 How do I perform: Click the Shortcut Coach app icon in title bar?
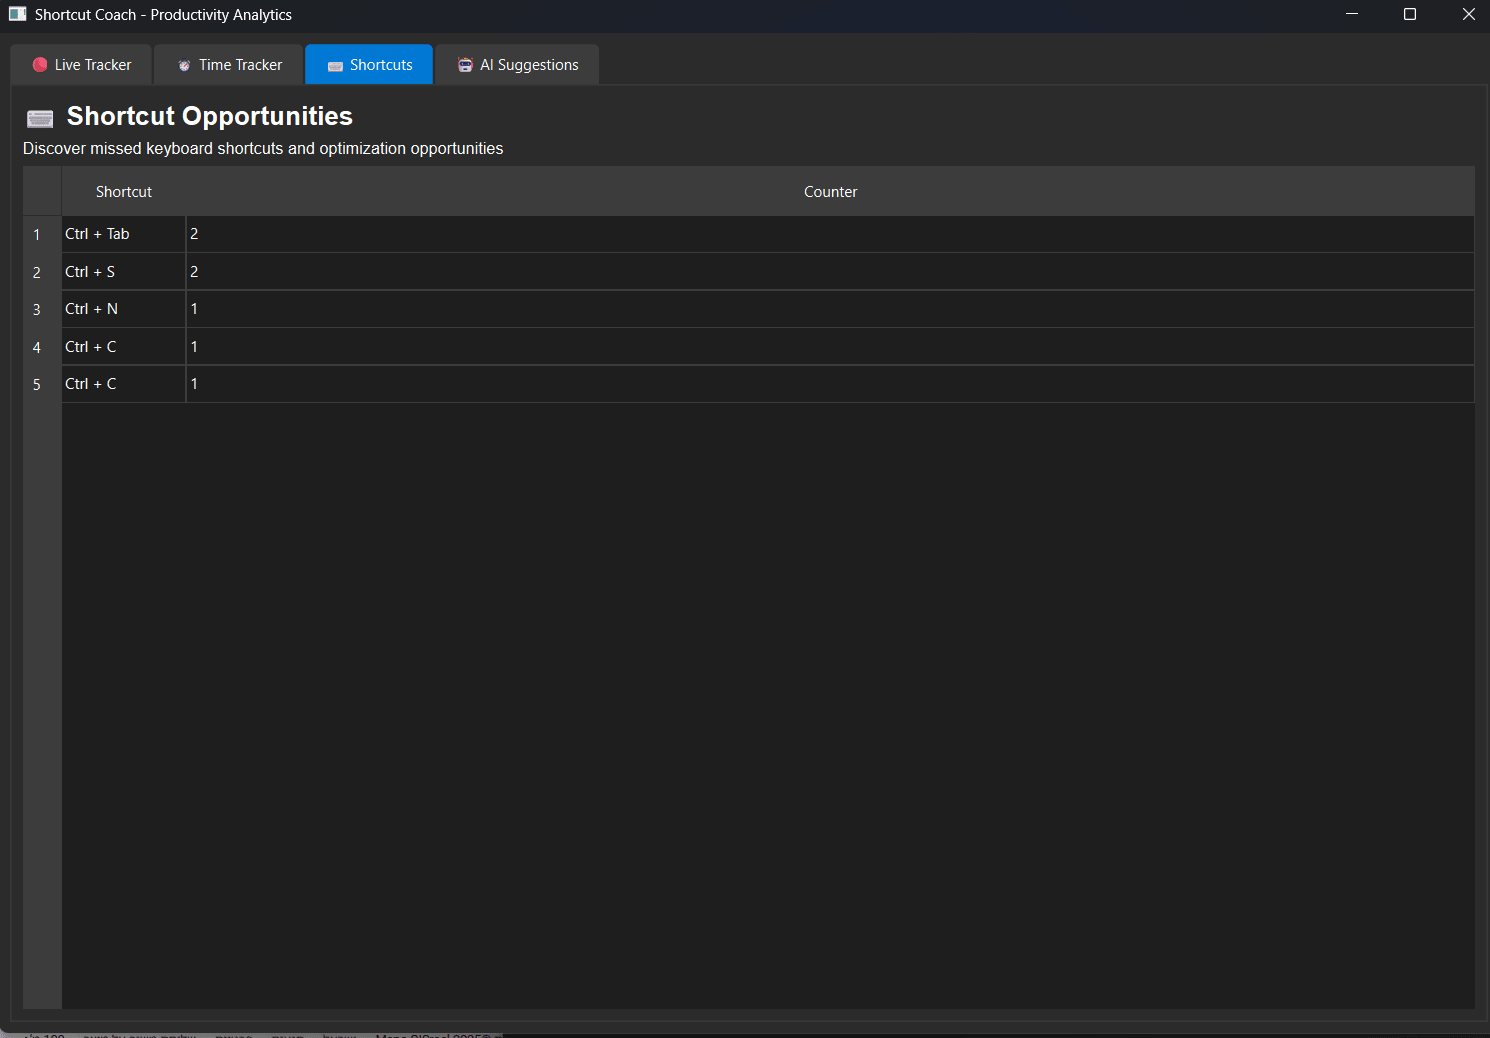coord(17,14)
